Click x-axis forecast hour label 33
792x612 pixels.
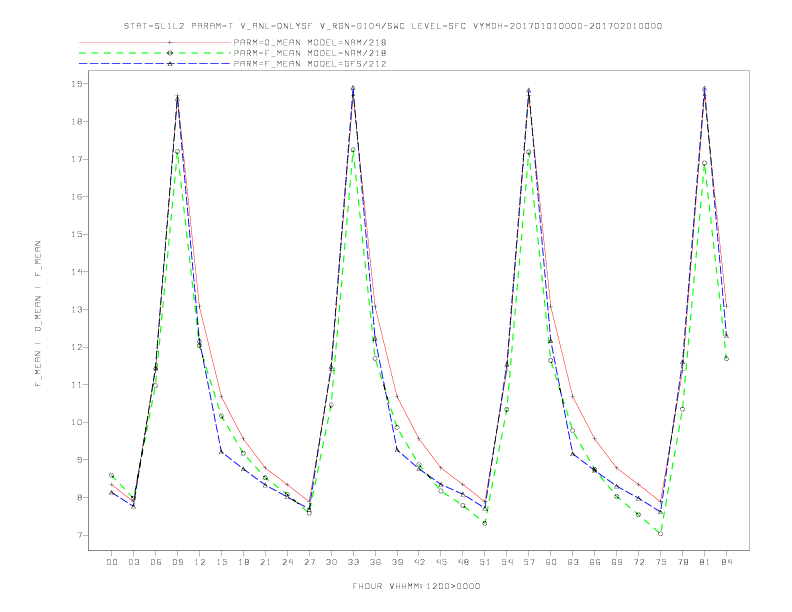353,562
